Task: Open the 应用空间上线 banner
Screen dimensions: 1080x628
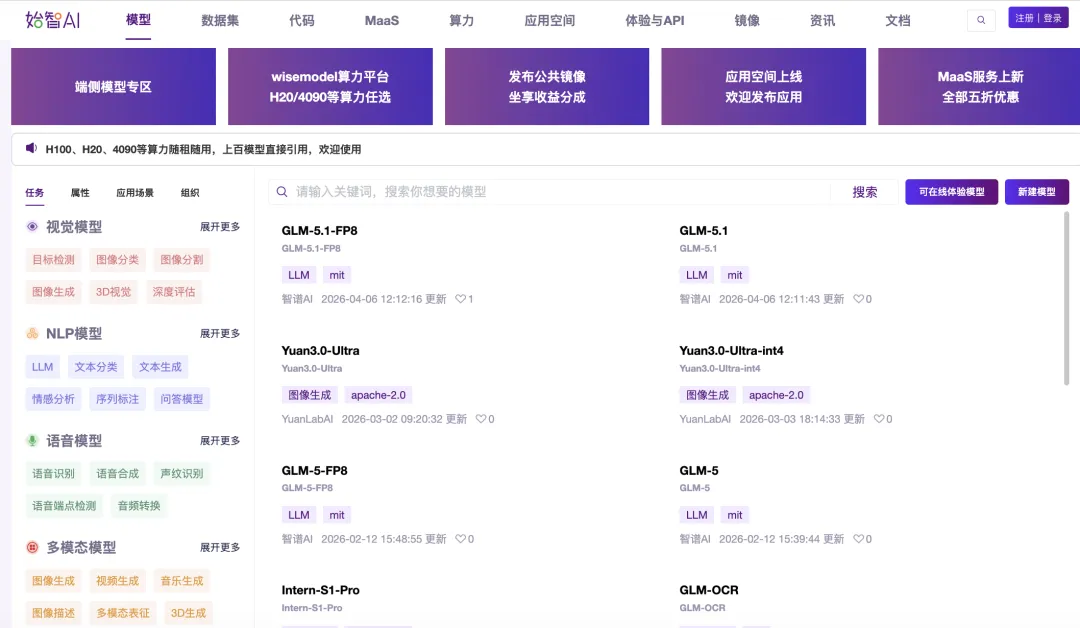Action: tap(763, 87)
